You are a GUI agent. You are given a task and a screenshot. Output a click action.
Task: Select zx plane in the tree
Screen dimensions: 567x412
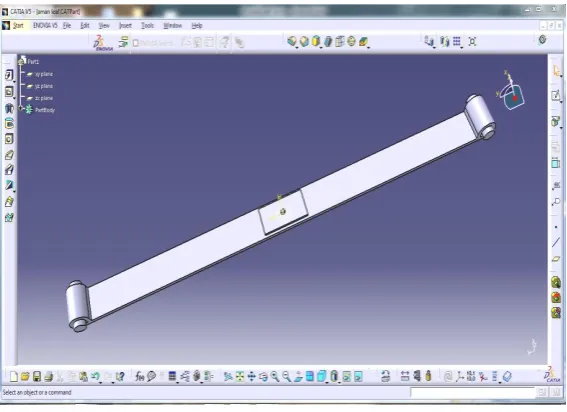coord(44,98)
